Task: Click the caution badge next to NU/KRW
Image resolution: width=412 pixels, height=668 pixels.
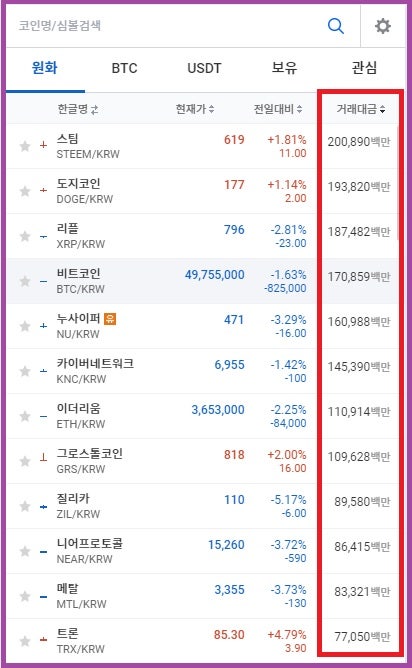Action: (110, 319)
